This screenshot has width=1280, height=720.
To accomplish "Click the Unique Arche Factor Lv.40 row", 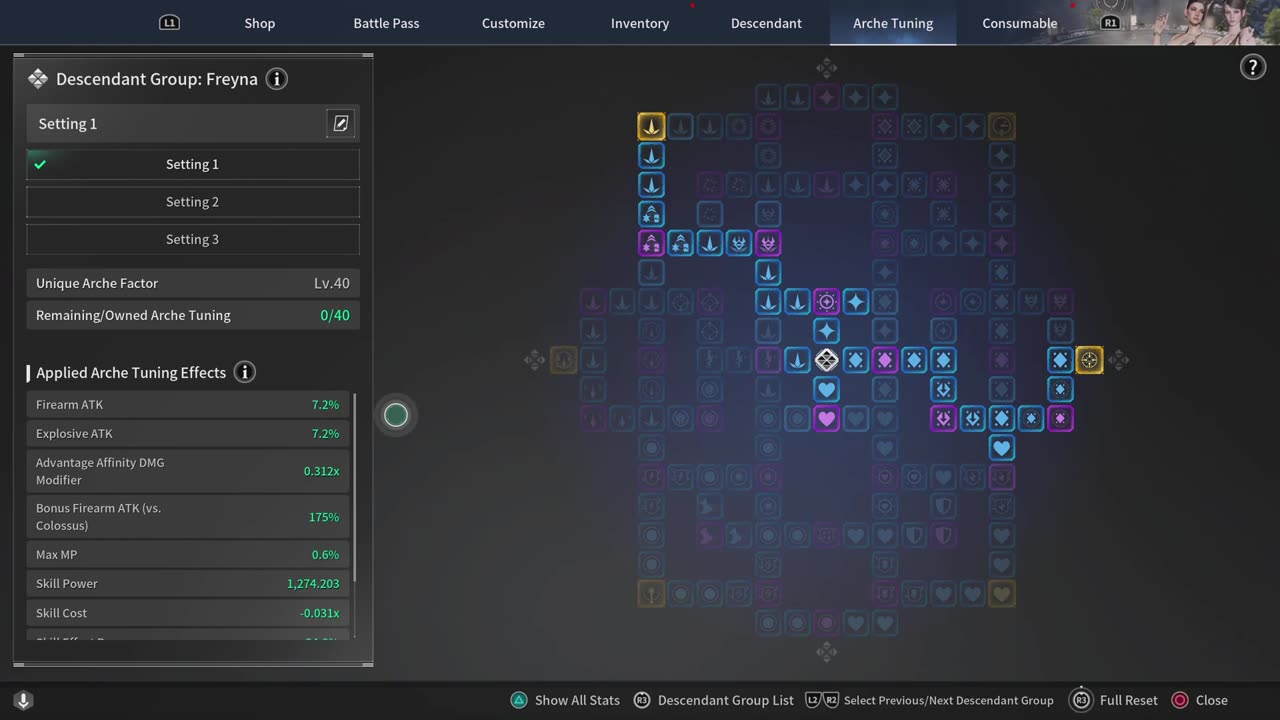I will pyautogui.click(x=192, y=283).
